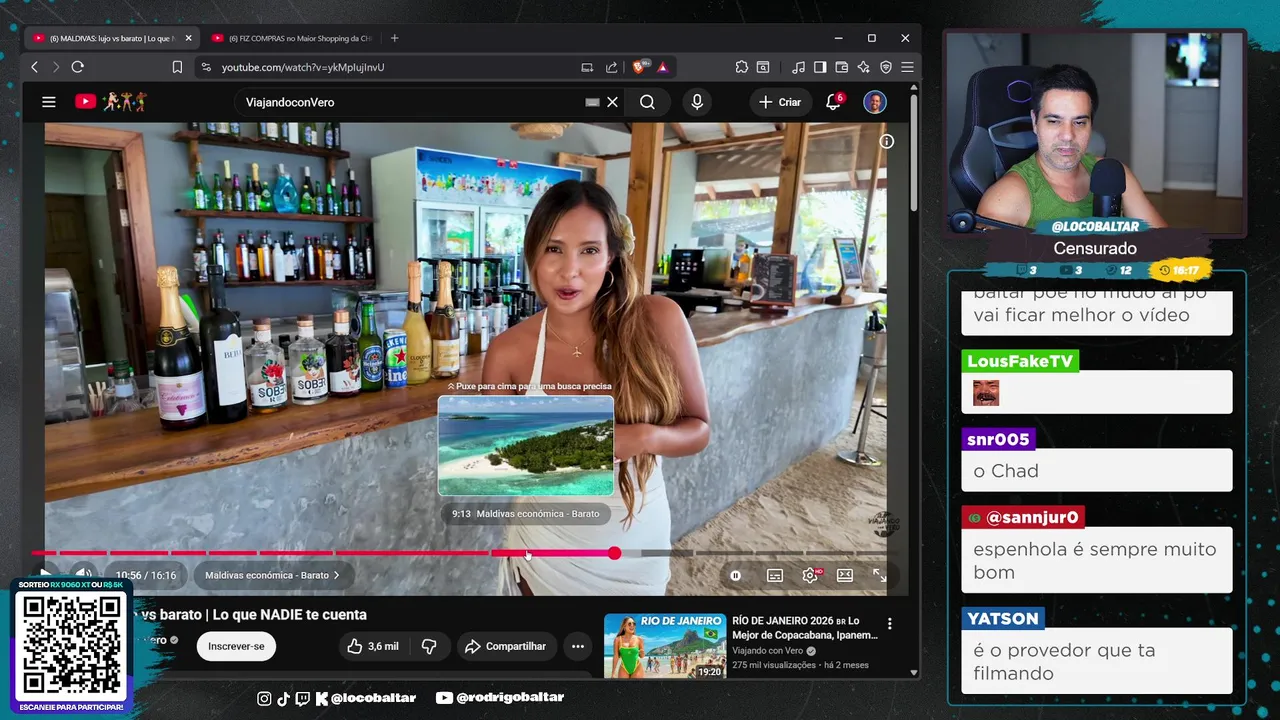Viewport: 1280px width, 720px height.
Task: Click the Compartilhar share button
Action: click(x=505, y=646)
